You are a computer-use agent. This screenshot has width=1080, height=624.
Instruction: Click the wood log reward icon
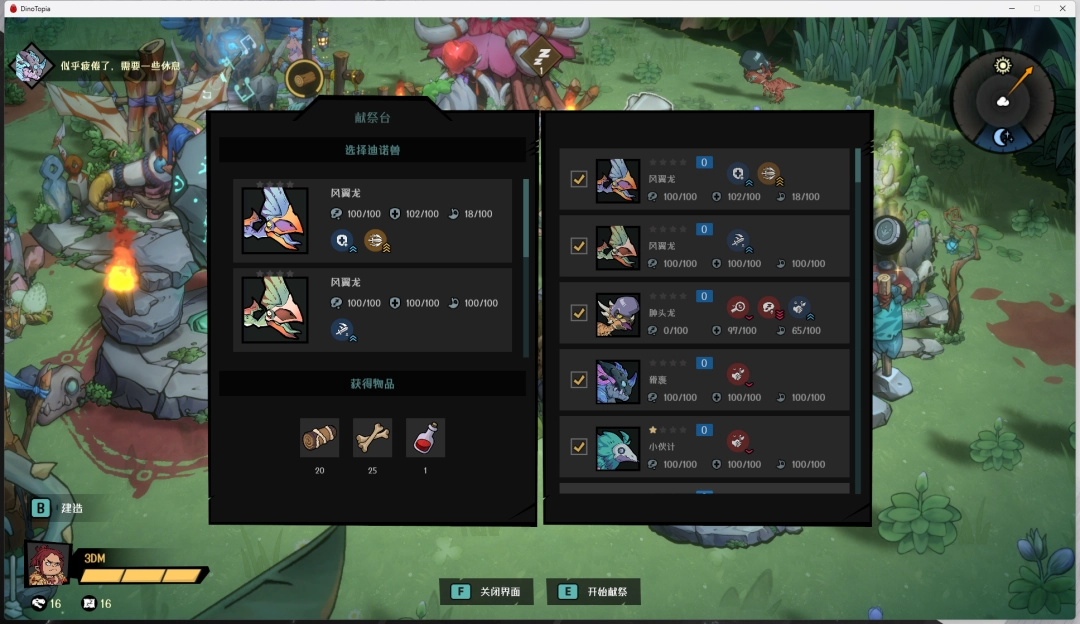click(319, 437)
